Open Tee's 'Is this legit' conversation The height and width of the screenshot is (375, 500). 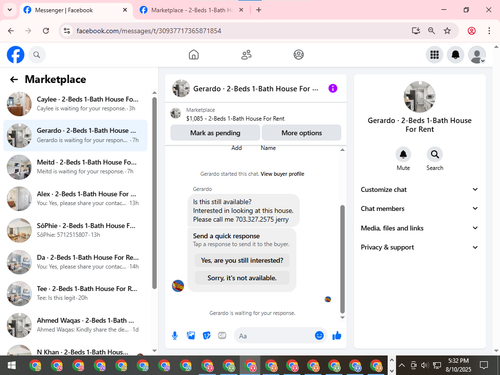tap(75, 293)
